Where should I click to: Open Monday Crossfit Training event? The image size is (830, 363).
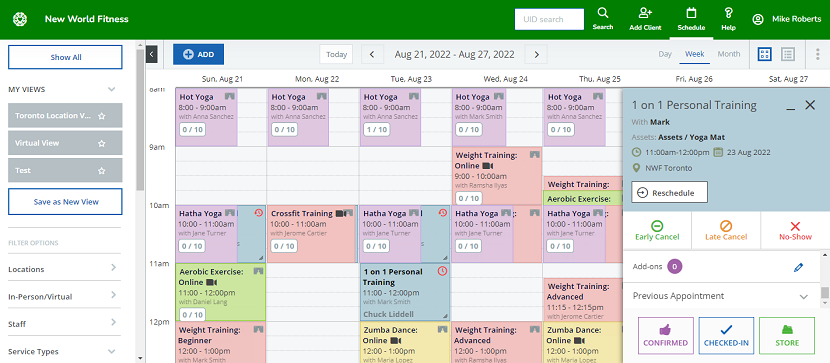(312, 234)
